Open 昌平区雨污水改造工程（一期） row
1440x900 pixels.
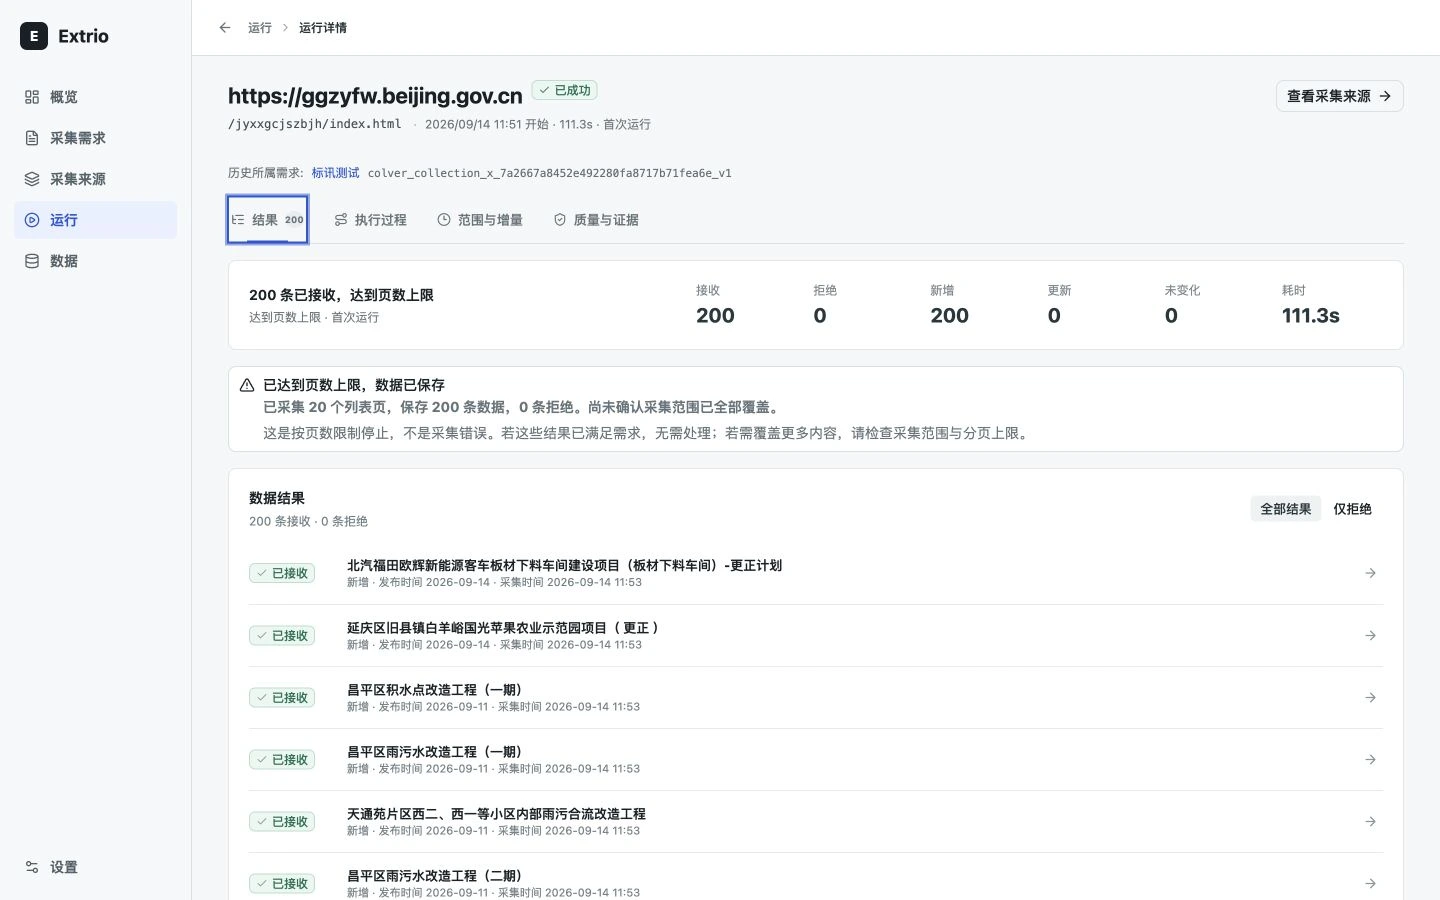click(815, 760)
